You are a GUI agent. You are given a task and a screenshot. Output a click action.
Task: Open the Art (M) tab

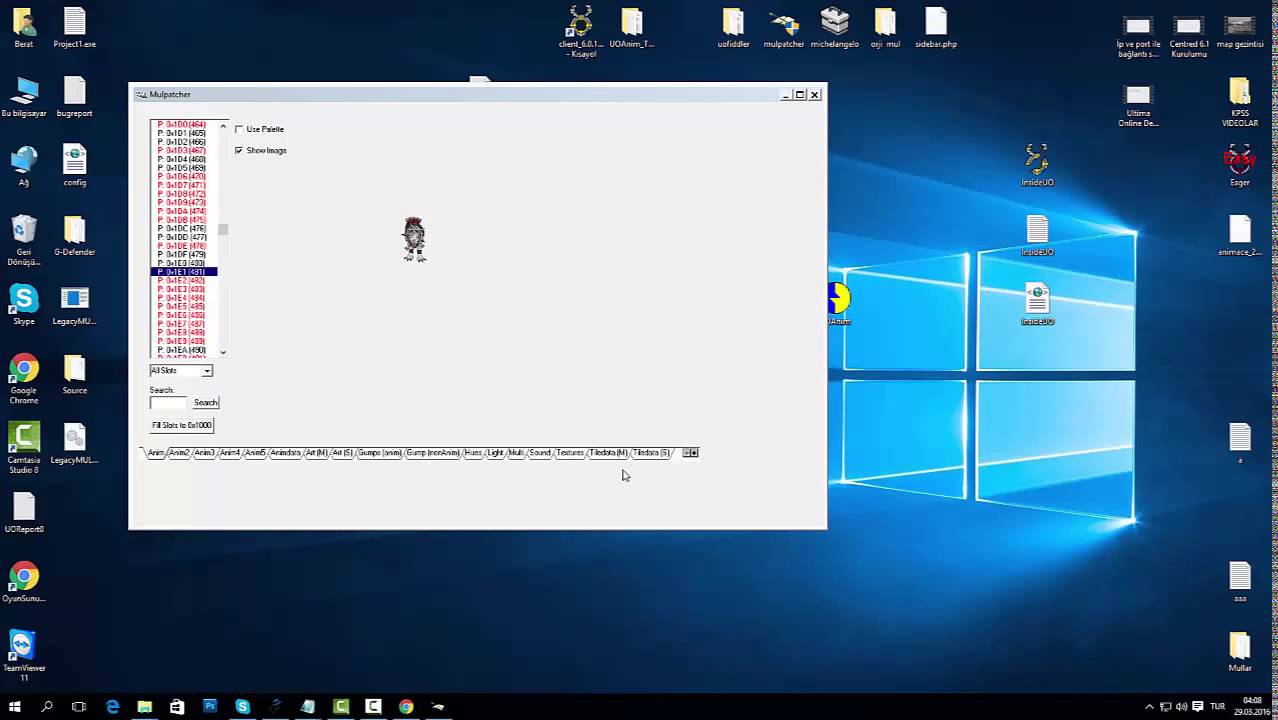[317, 453]
